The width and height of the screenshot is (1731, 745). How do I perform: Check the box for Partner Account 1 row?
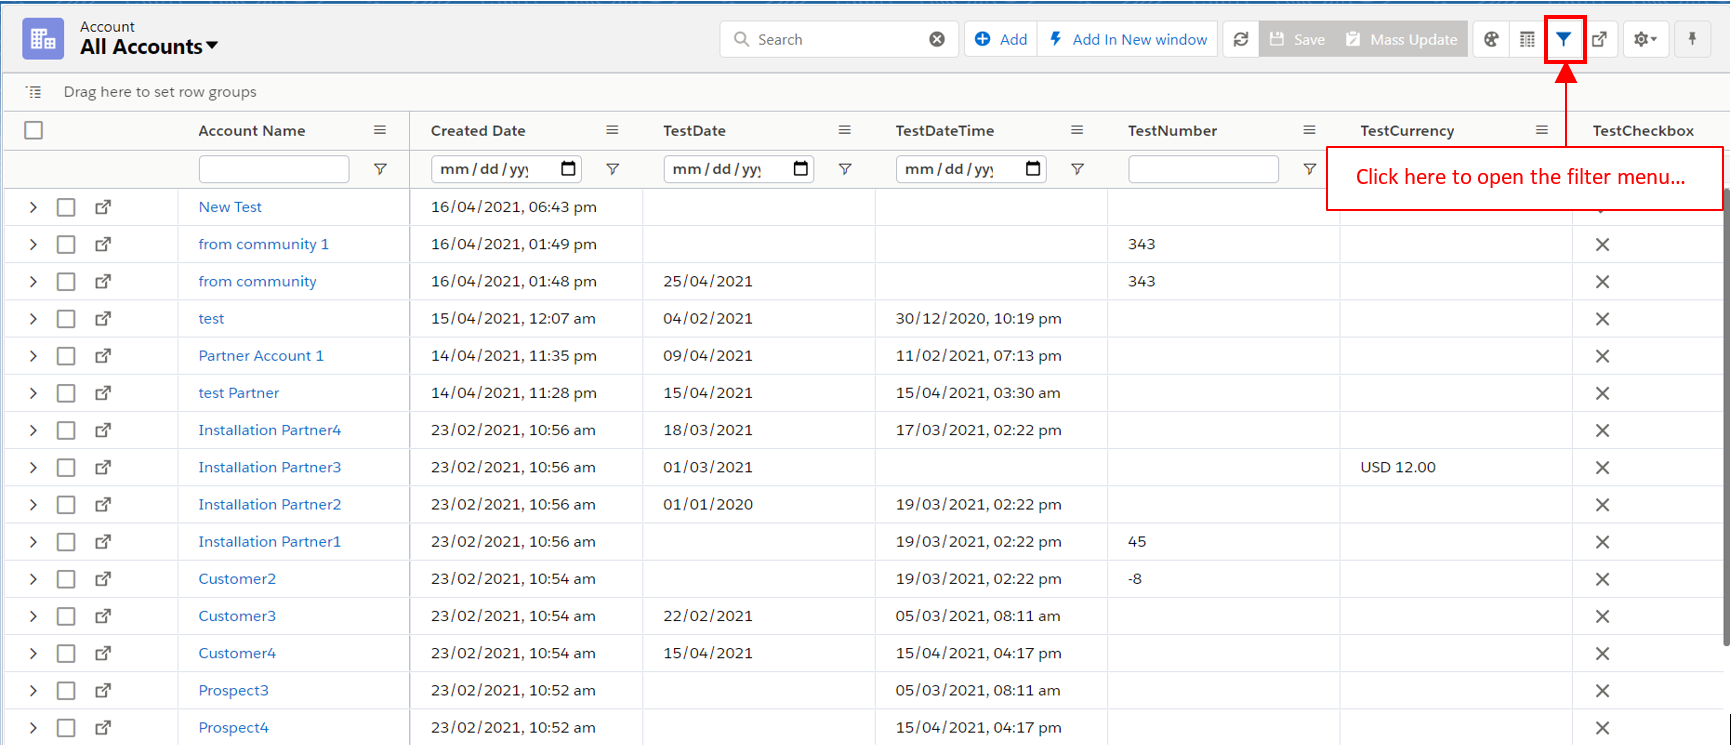click(66, 356)
